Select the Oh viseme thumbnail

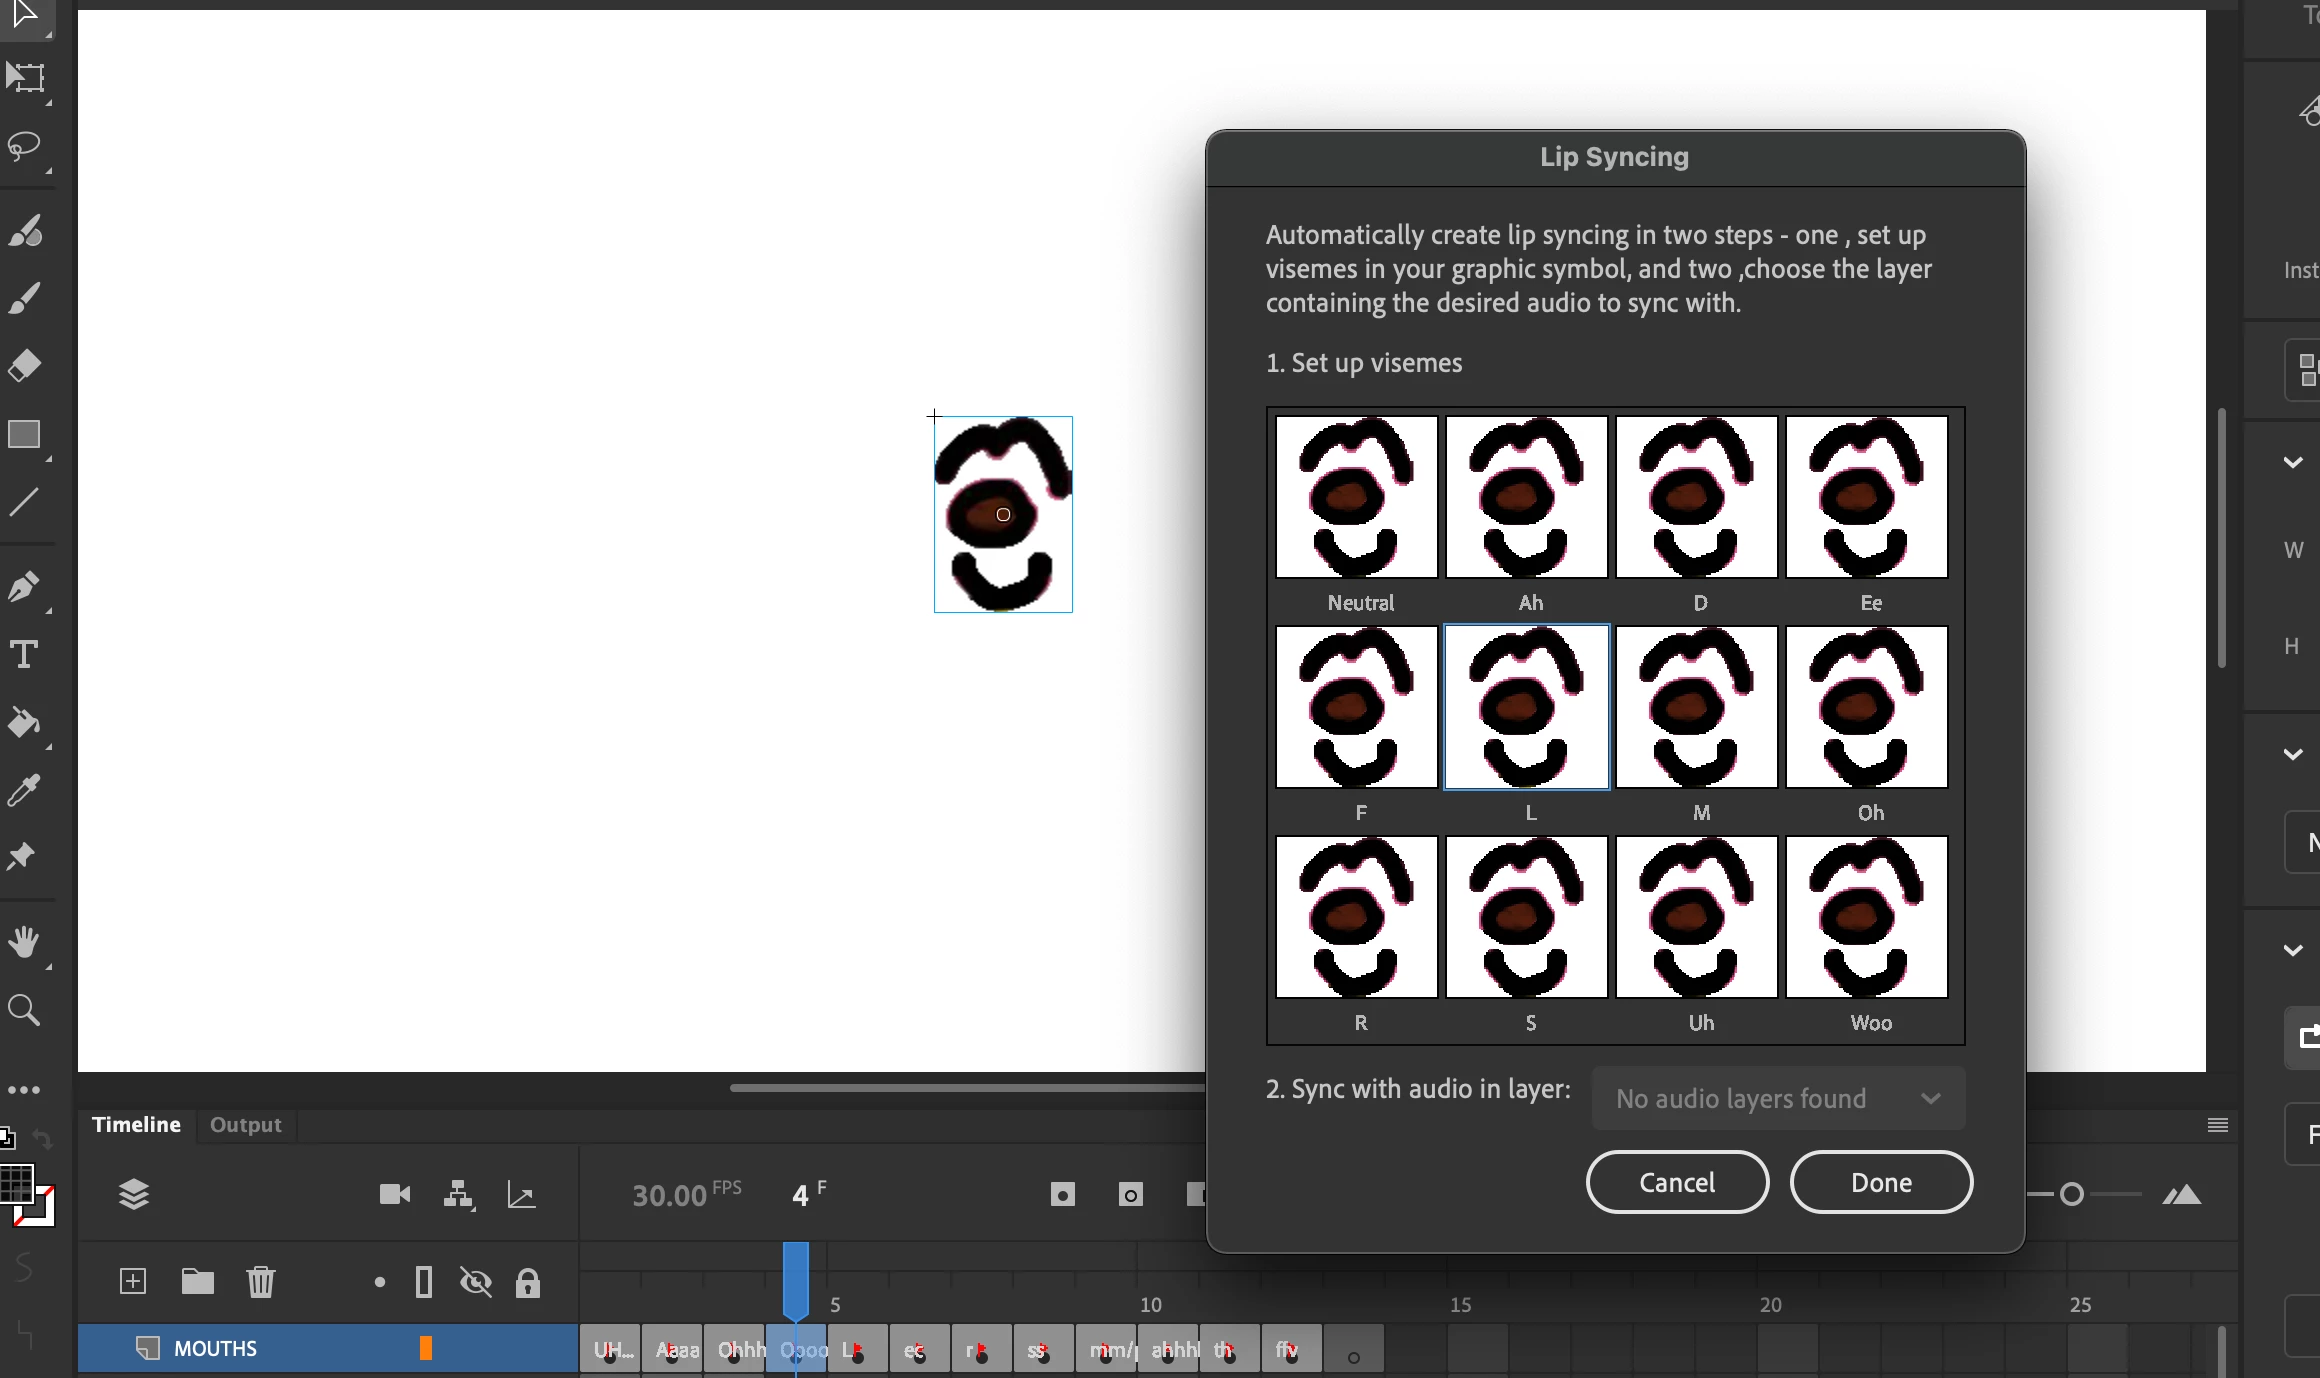point(1866,707)
